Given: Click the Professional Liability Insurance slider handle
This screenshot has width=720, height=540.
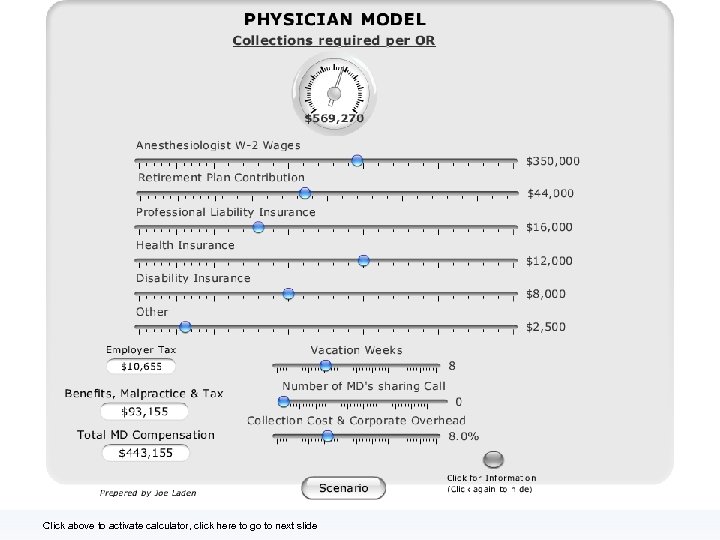Looking at the screenshot, I should tap(258, 227).
